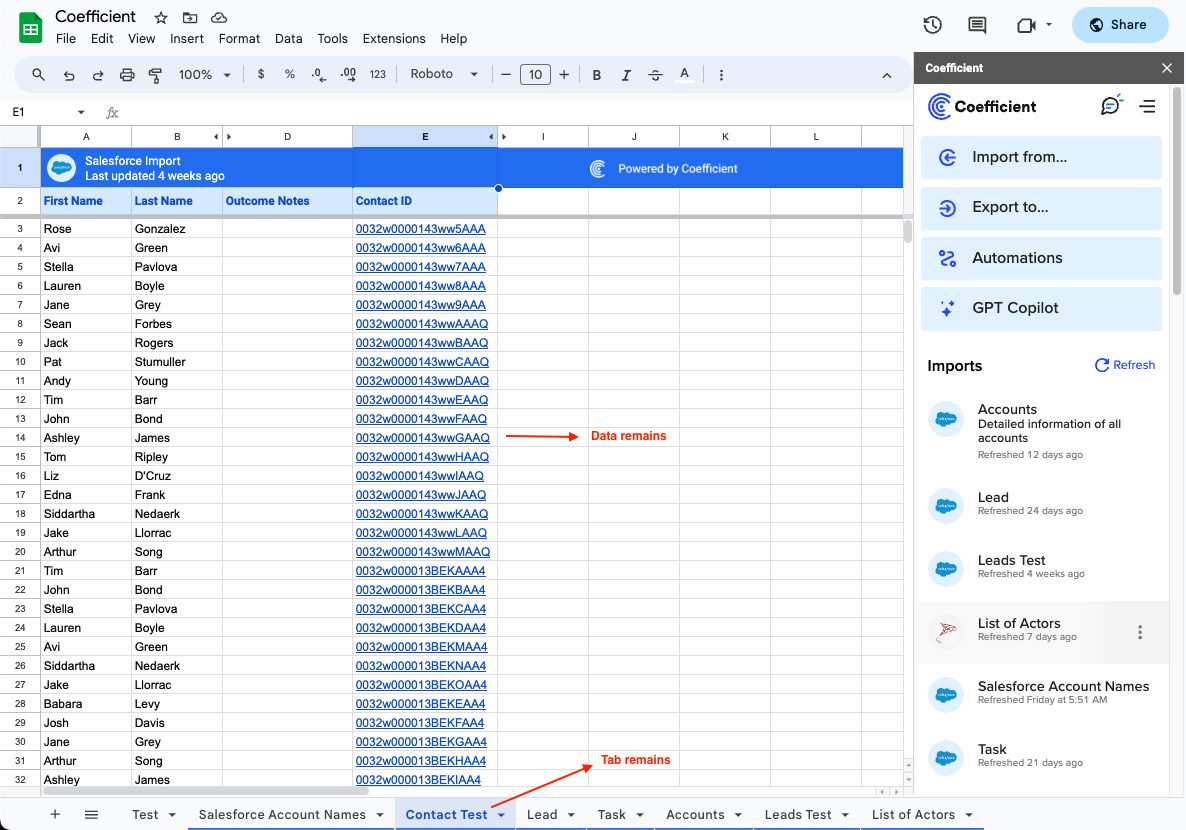
Task: Switch to Salesforce Account Names tab
Action: click(282, 814)
